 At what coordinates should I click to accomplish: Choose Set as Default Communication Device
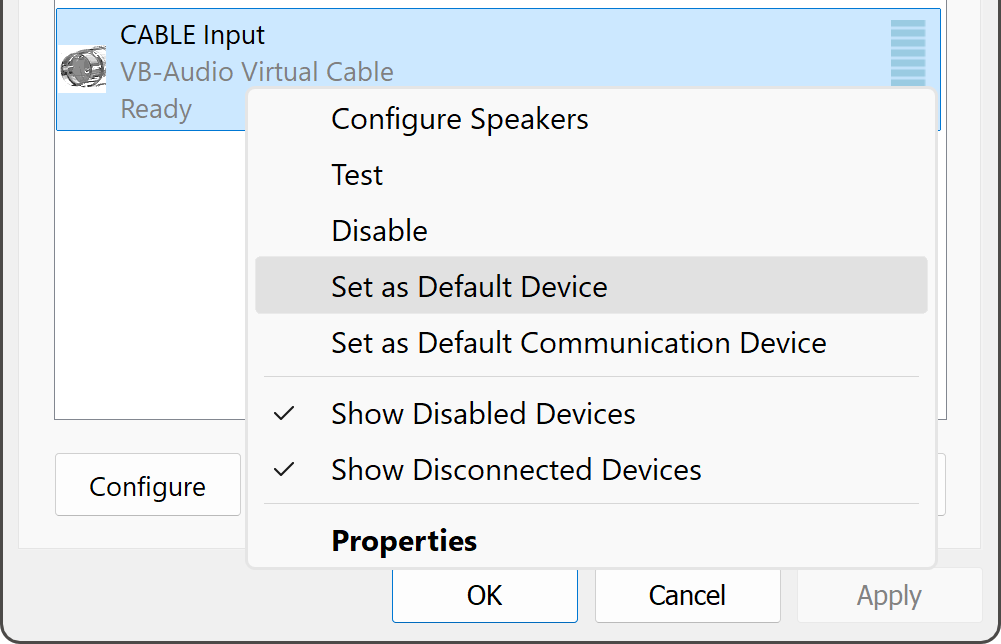(578, 343)
